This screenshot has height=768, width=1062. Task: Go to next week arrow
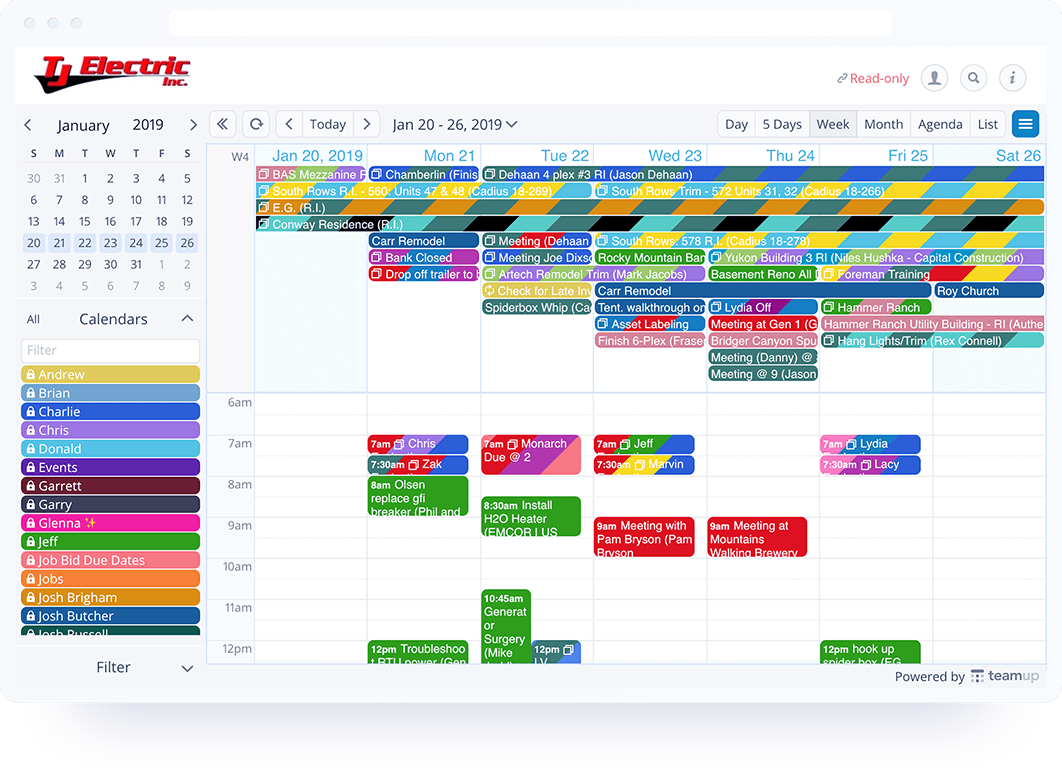click(367, 124)
